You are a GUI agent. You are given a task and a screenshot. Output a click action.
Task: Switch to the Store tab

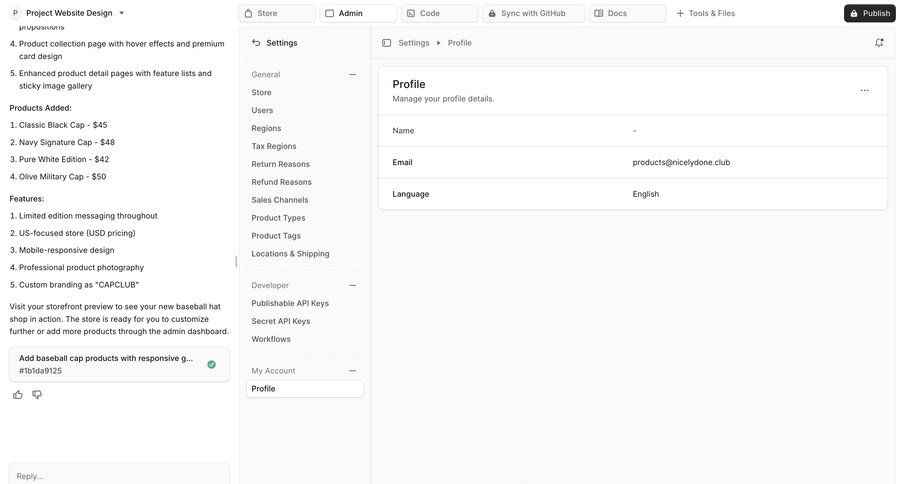tap(277, 13)
